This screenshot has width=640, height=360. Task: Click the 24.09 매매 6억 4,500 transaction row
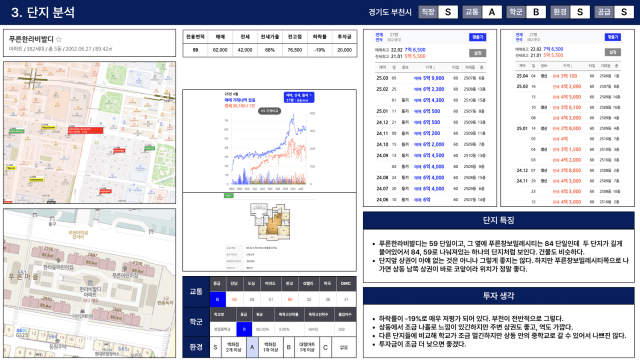430,156
